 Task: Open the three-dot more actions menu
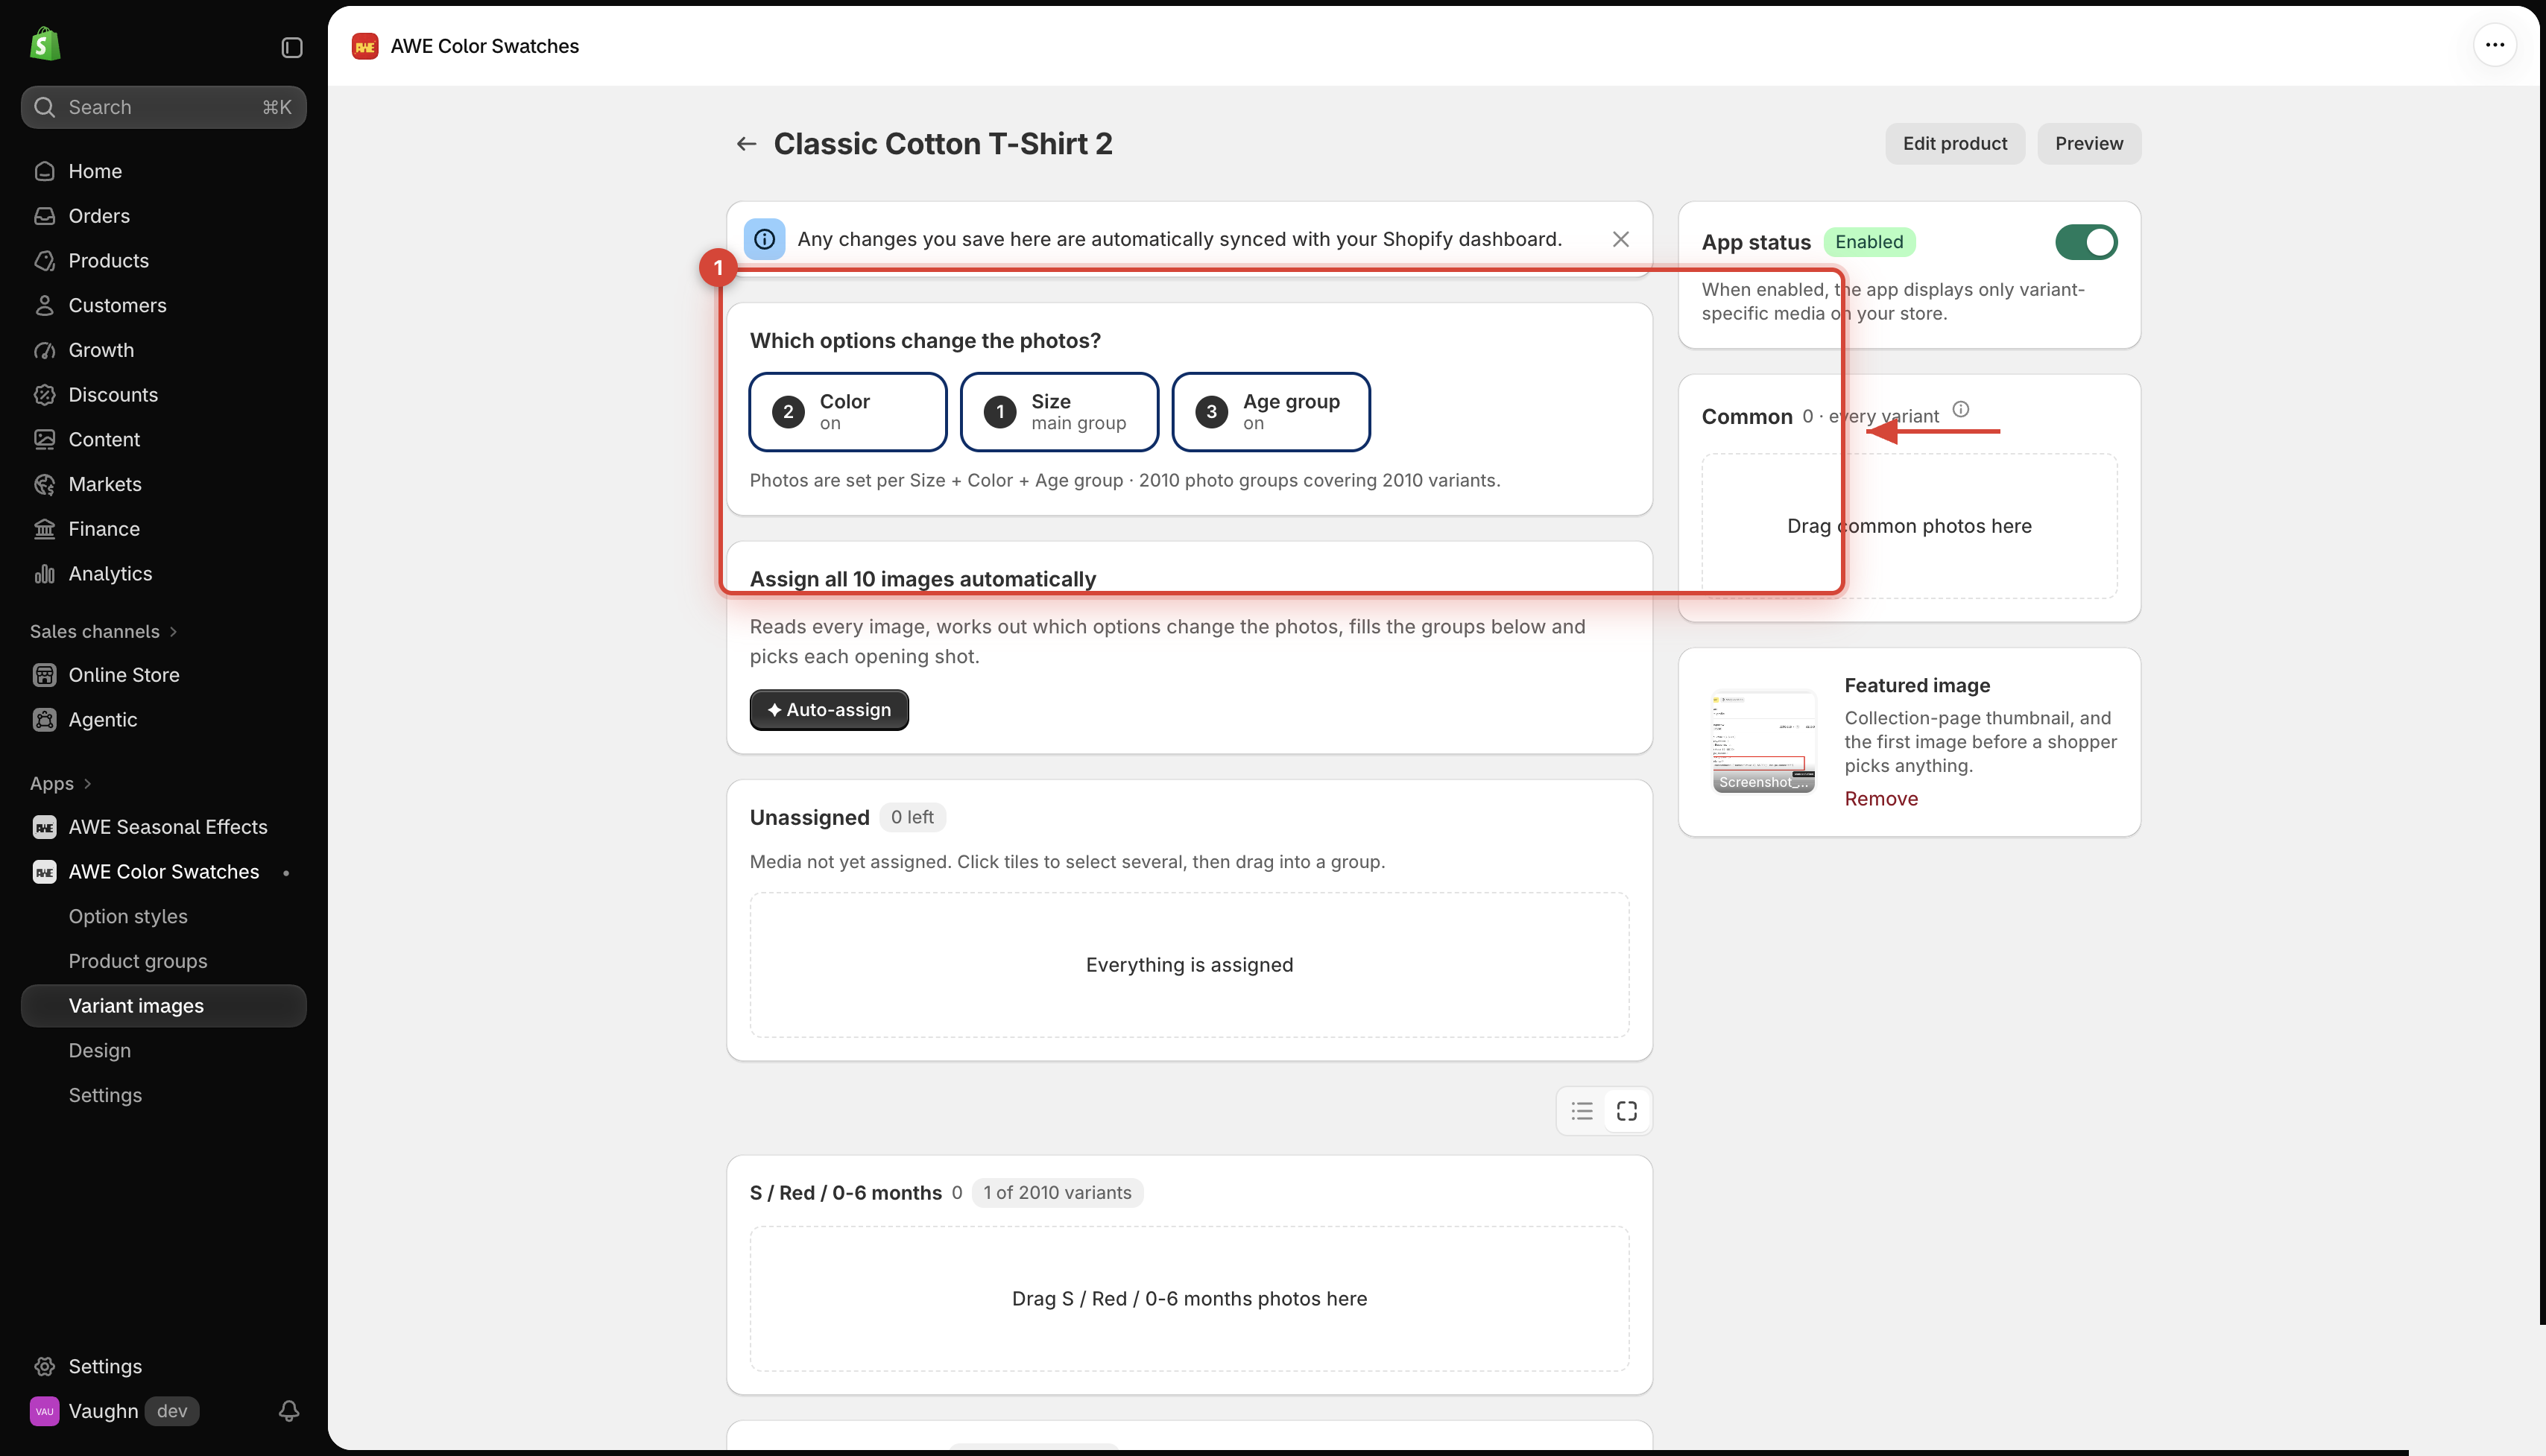point(2494,45)
